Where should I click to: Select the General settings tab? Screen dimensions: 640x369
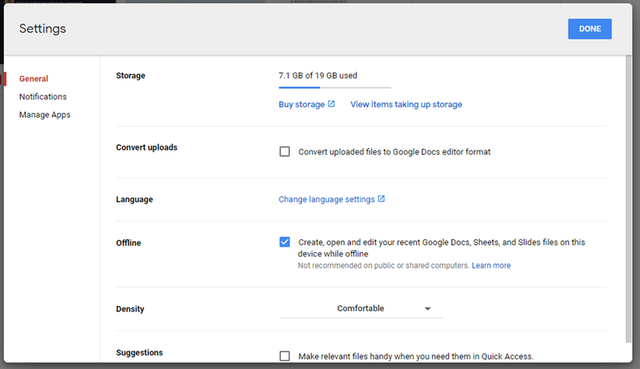(x=33, y=79)
